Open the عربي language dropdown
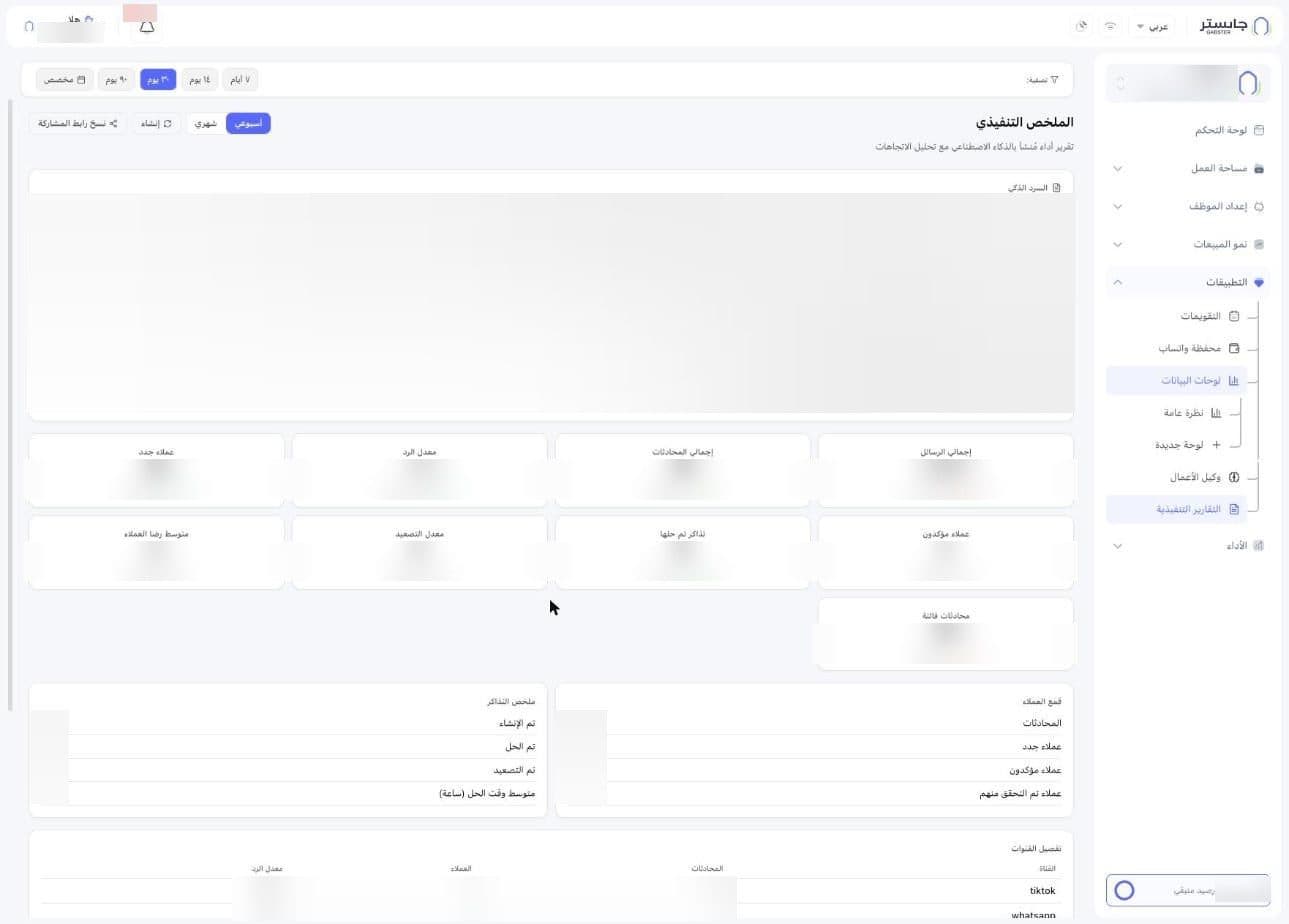Image resolution: width=1289 pixels, height=924 pixels. point(1152,27)
